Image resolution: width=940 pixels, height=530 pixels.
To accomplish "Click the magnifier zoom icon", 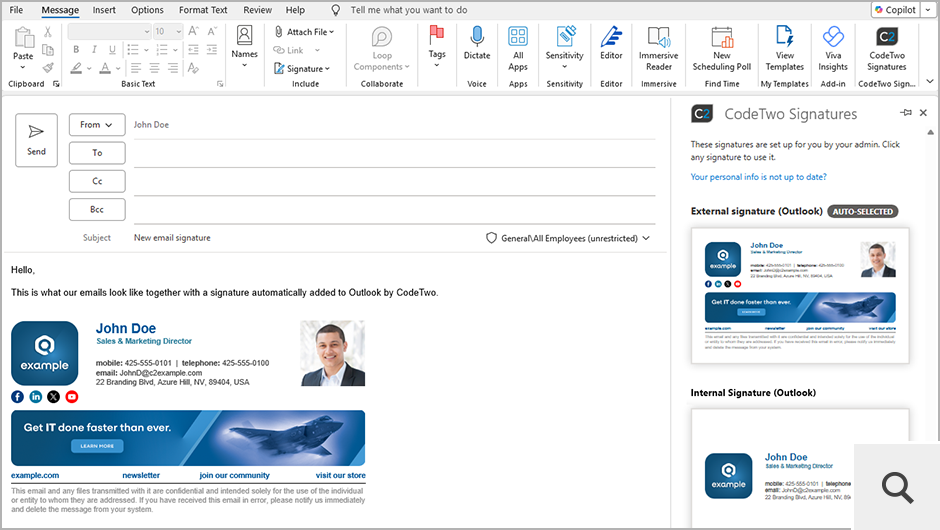I will [x=897, y=487].
